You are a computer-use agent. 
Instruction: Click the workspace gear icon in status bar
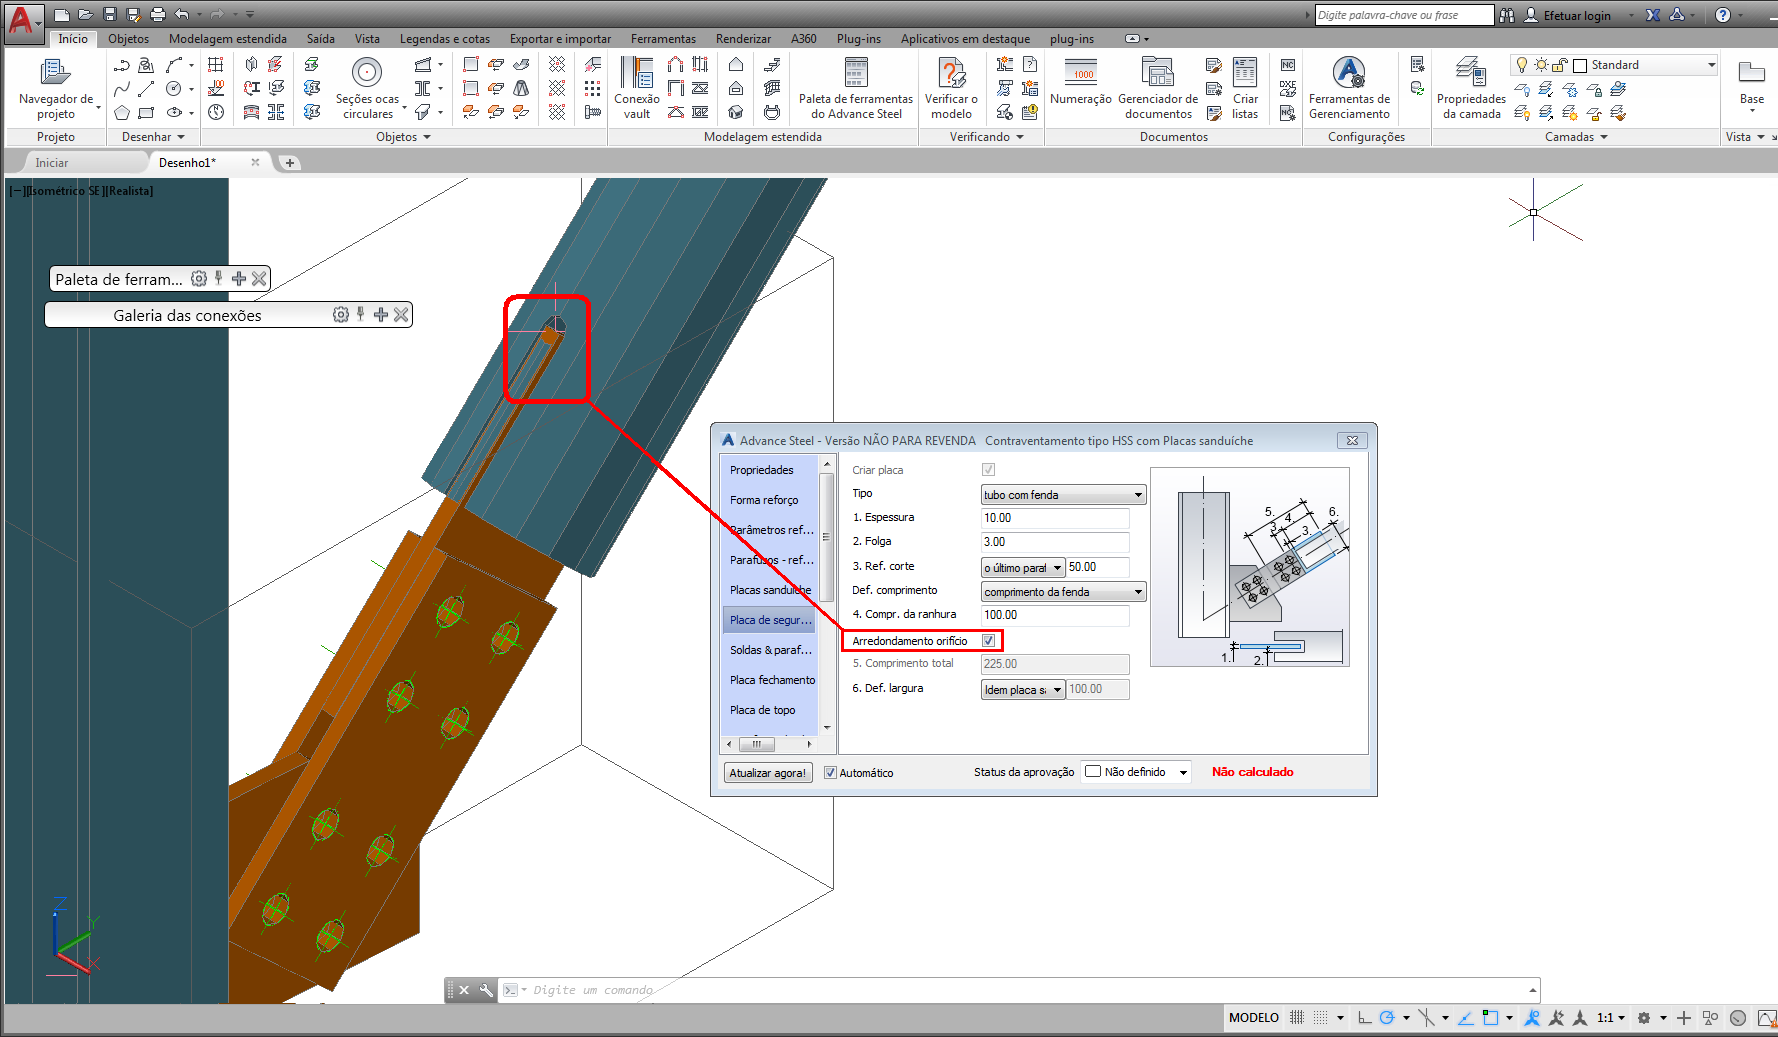1644,1018
